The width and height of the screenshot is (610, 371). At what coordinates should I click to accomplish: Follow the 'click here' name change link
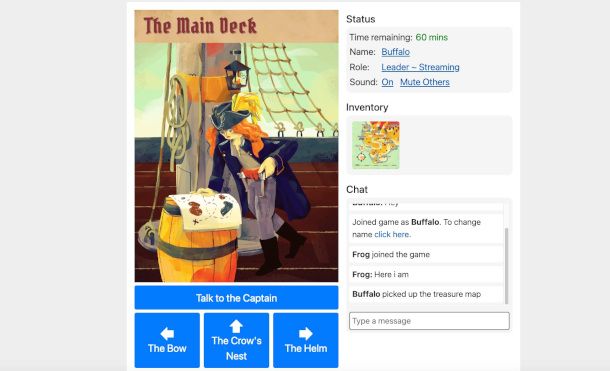(x=392, y=234)
